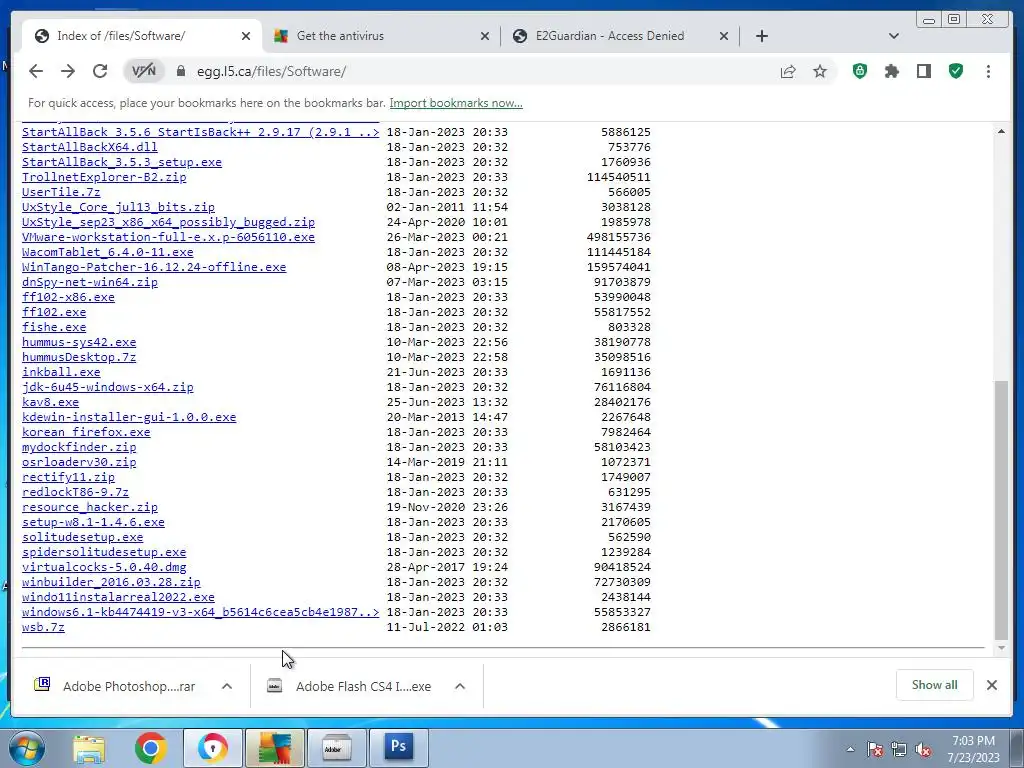Download kav8.exe

pos(50,402)
